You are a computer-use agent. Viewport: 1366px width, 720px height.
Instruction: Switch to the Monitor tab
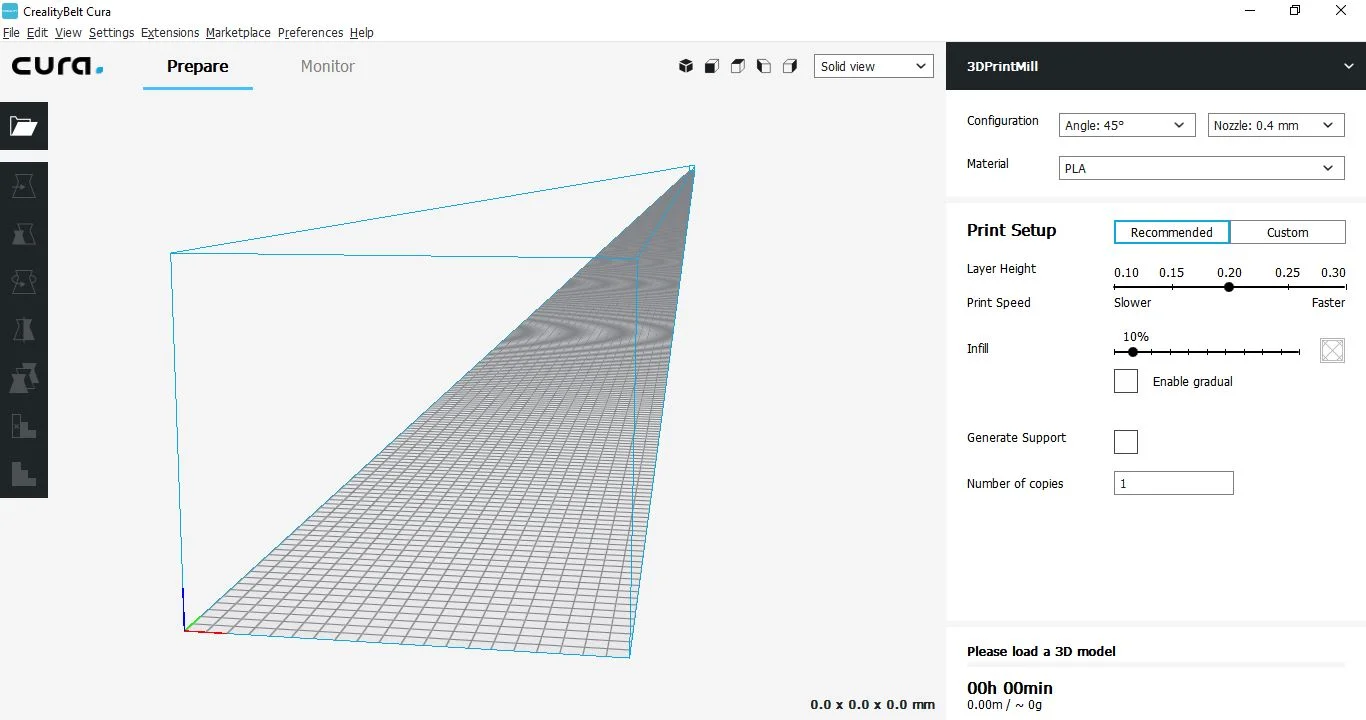click(x=328, y=67)
